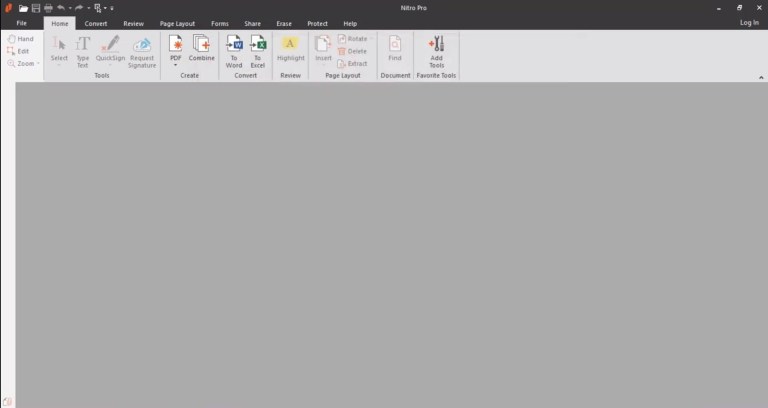This screenshot has width=768, height=408.
Task: Restore down the Nitro Pro window
Action: point(739,8)
